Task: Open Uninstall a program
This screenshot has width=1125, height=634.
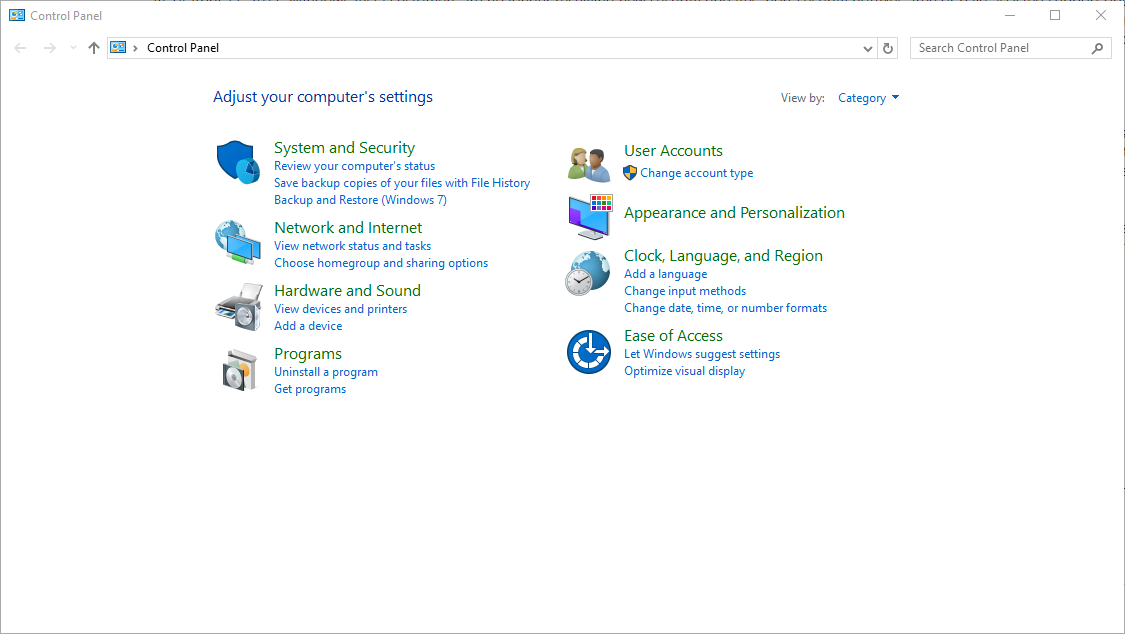Action: pyautogui.click(x=326, y=371)
